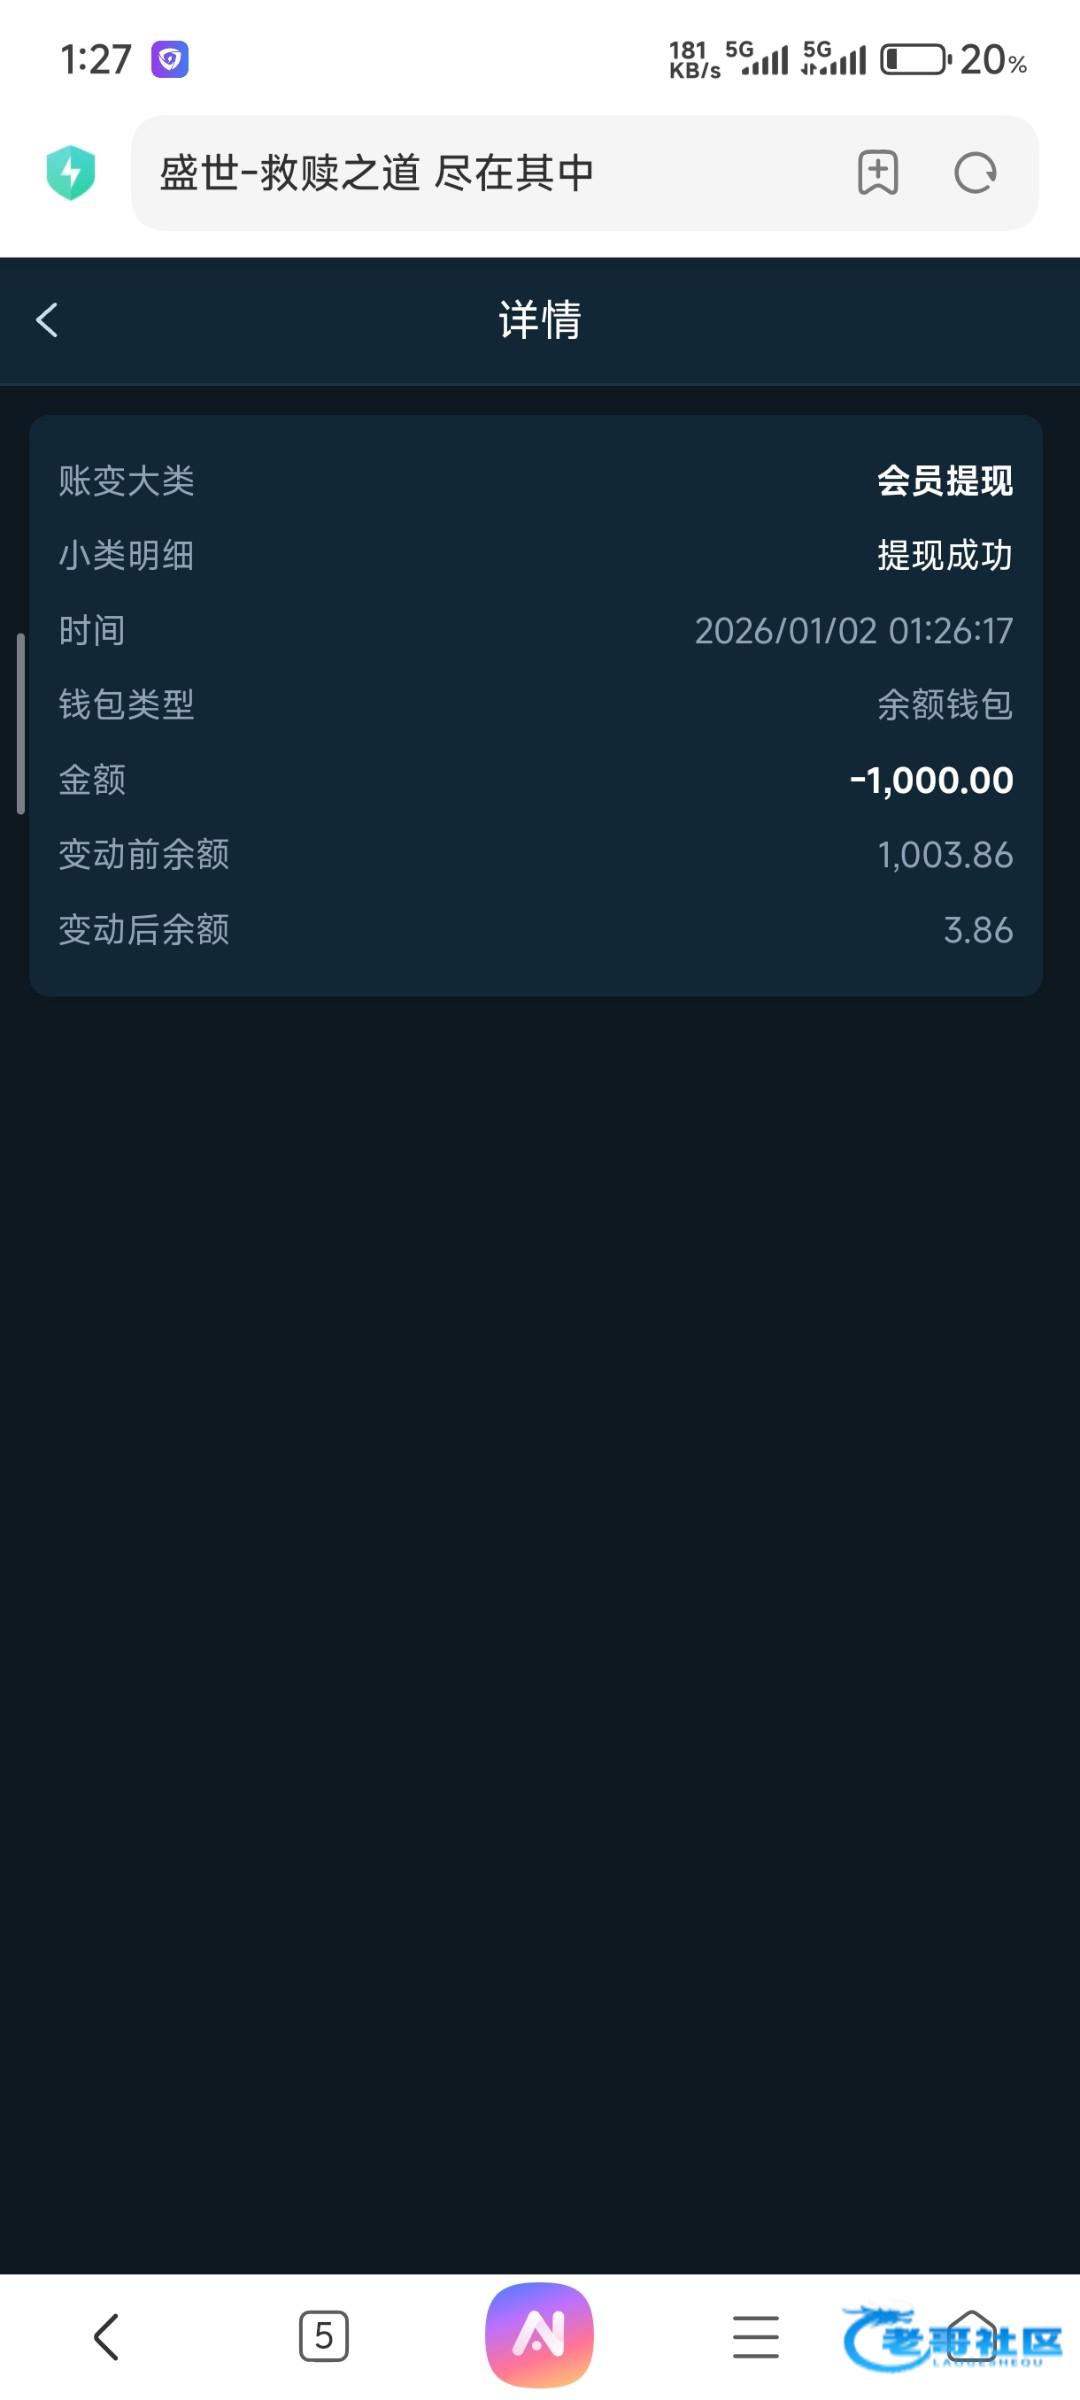
Task: Go back using the header back arrow
Action: click(x=47, y=321)
